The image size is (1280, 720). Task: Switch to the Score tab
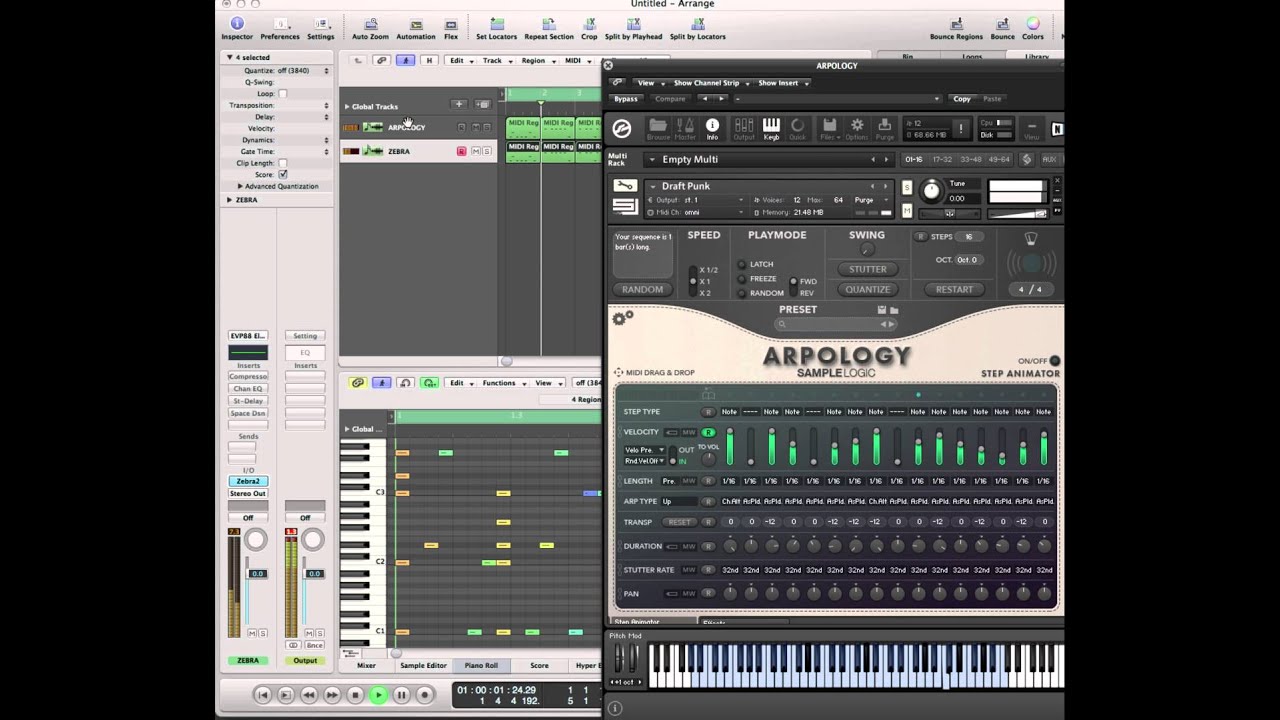tap(539, 665)
